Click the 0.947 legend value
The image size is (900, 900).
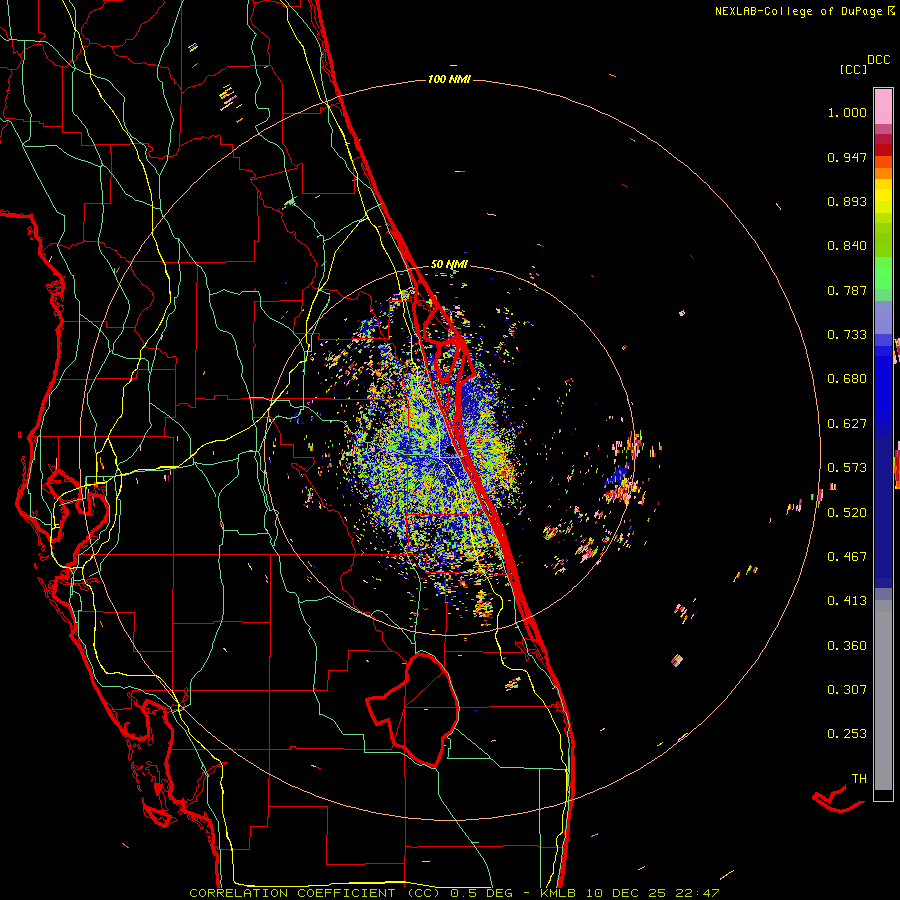coord(847,157)
